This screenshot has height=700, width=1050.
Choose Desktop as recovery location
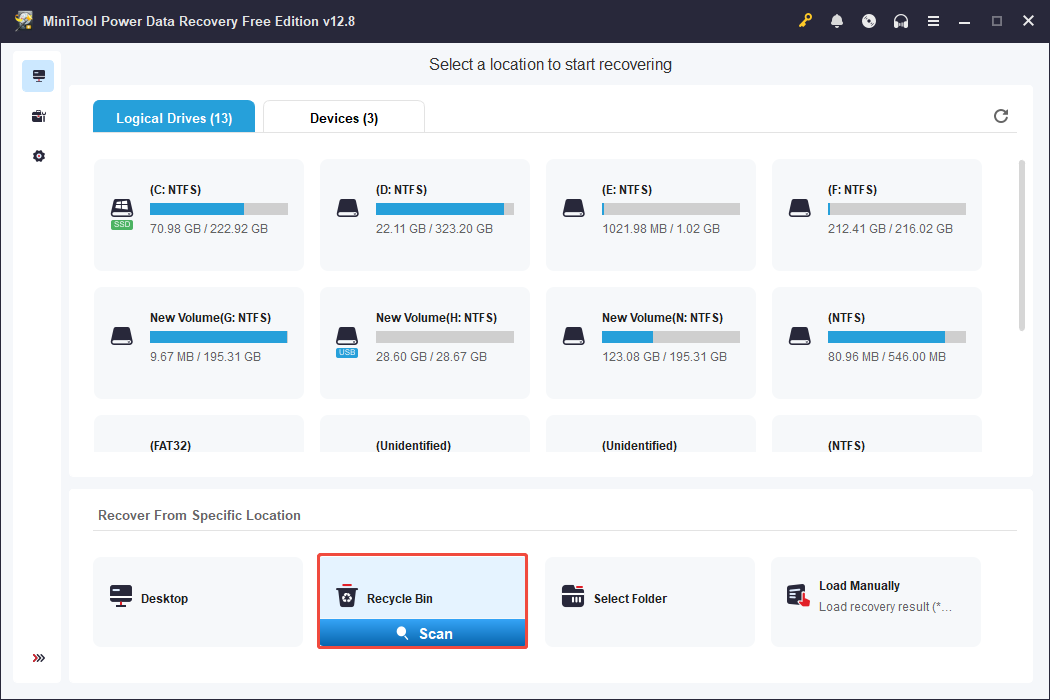198,600
